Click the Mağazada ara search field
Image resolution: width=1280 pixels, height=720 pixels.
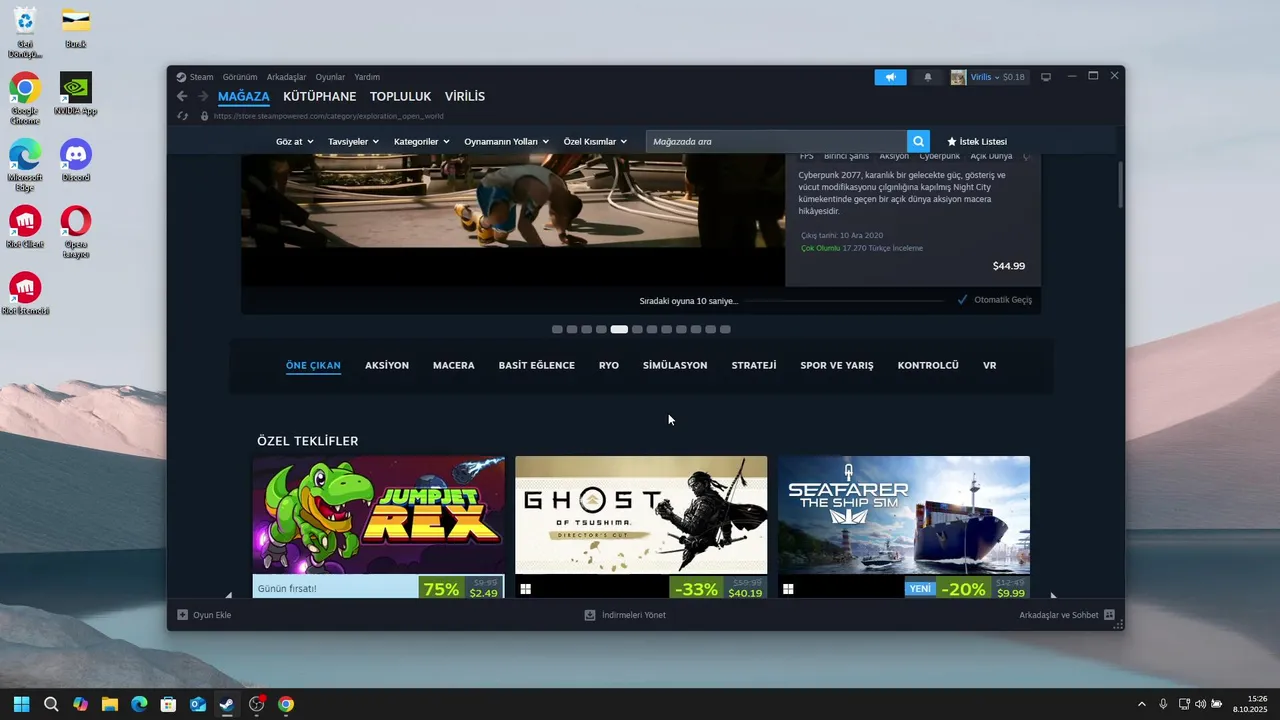(776, 141)
